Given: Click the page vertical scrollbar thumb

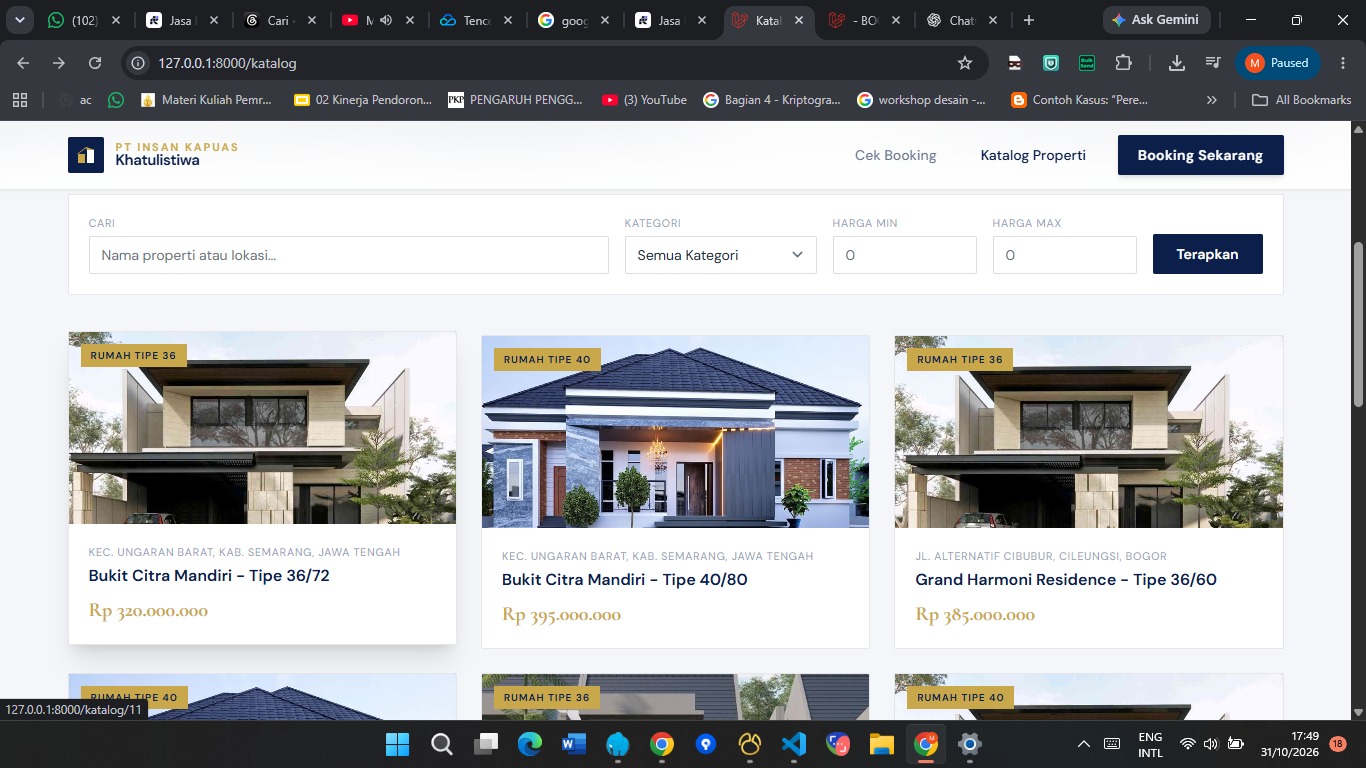Looking at the screenshot, I should click(1358, 323).
